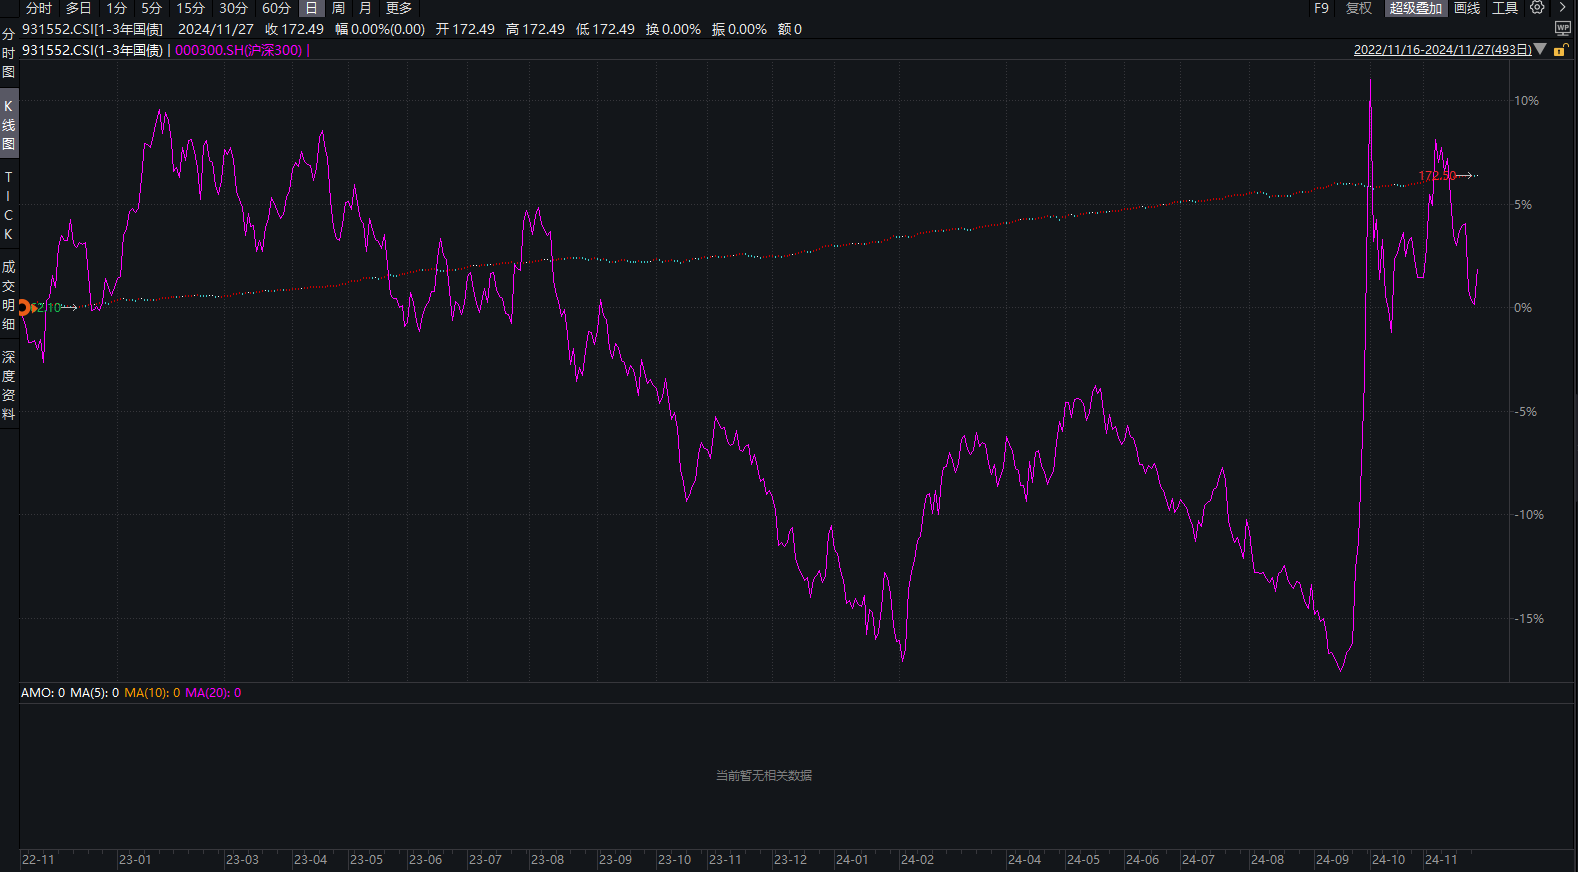Open the 2022/11/16-2024/11/27 date range link

[1442, 50]
